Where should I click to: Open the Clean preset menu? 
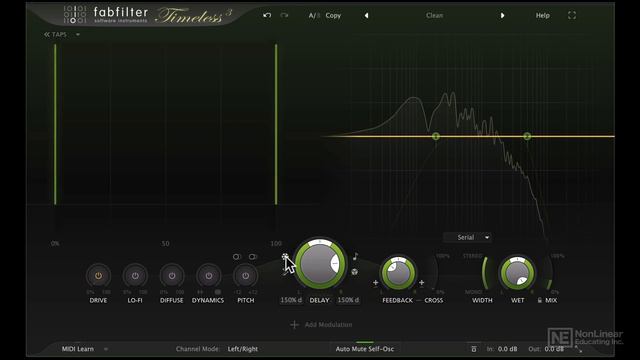[x=434, y=16]
